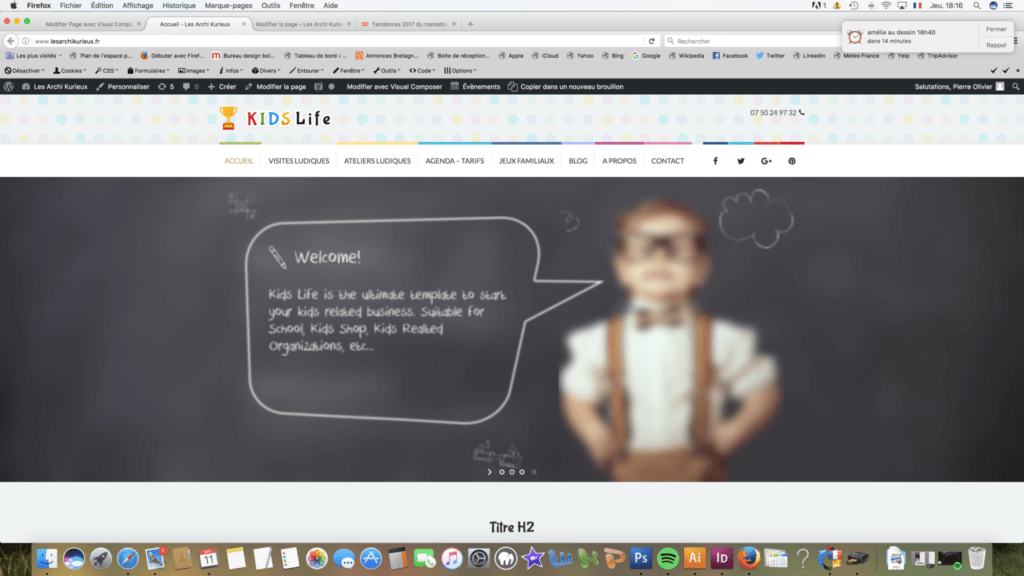This screenshot has height=576, width=1024.
Task: Expand the Formulaires developer toolbar dropdown
Action: [x=148, y=71]
